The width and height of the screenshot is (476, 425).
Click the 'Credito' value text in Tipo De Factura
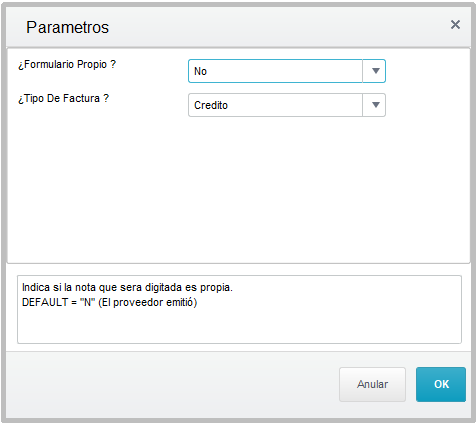pyautogui.click(x=211, y=105)
